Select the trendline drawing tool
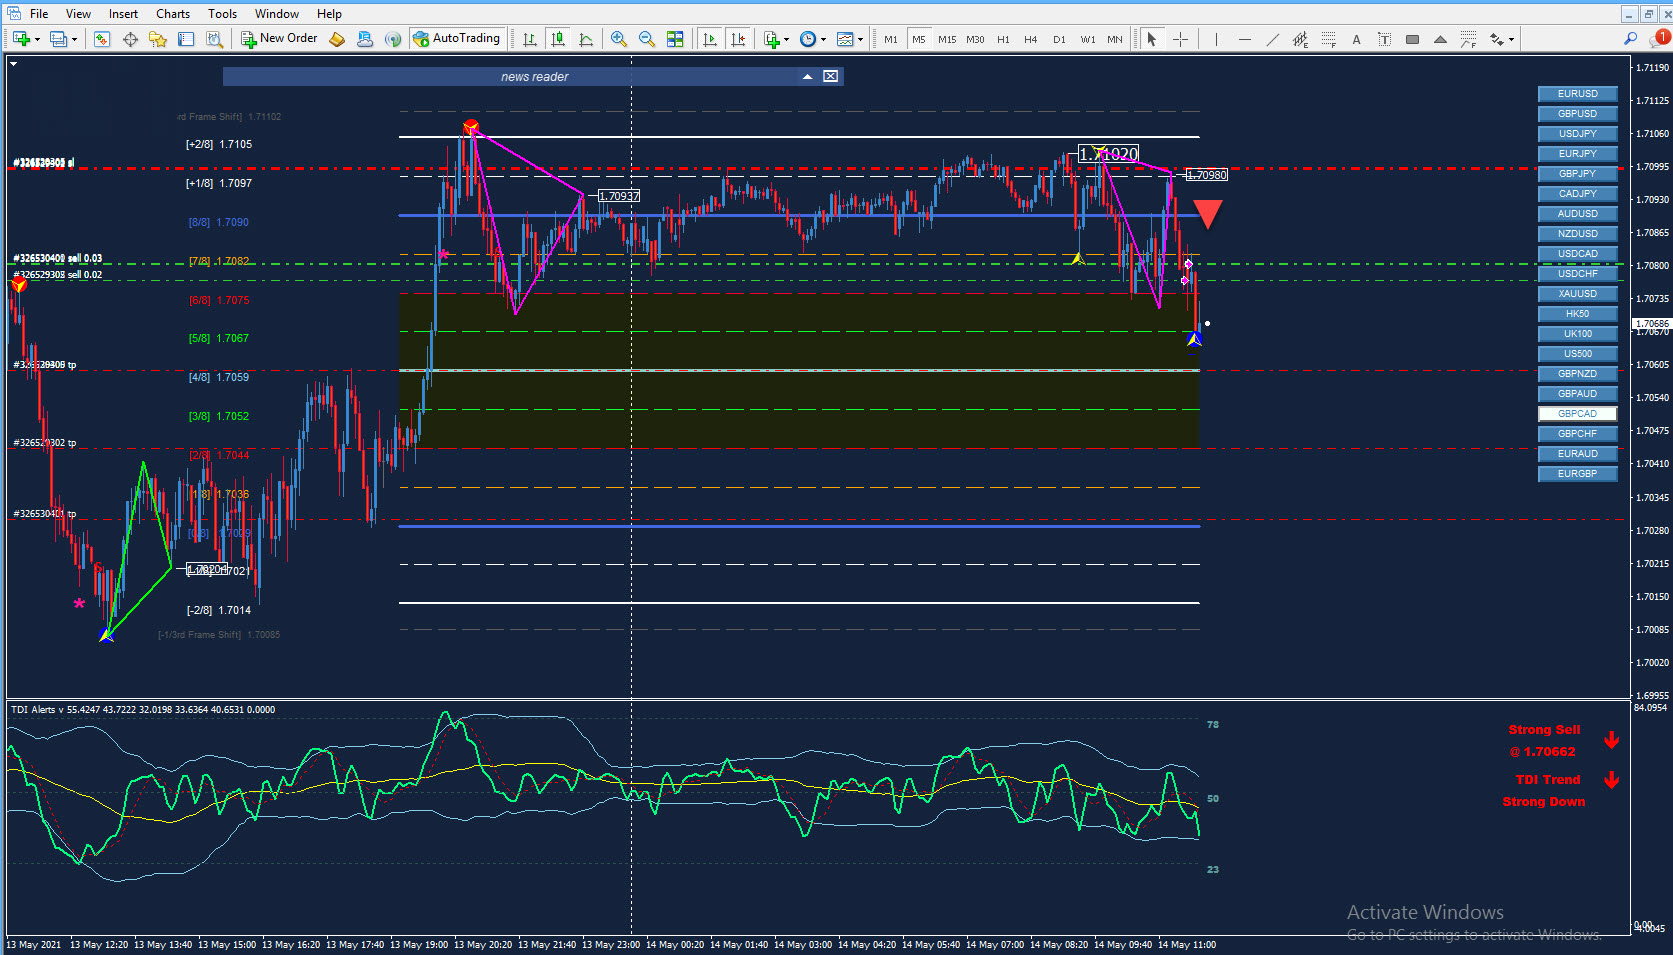 coord(1272,39)
